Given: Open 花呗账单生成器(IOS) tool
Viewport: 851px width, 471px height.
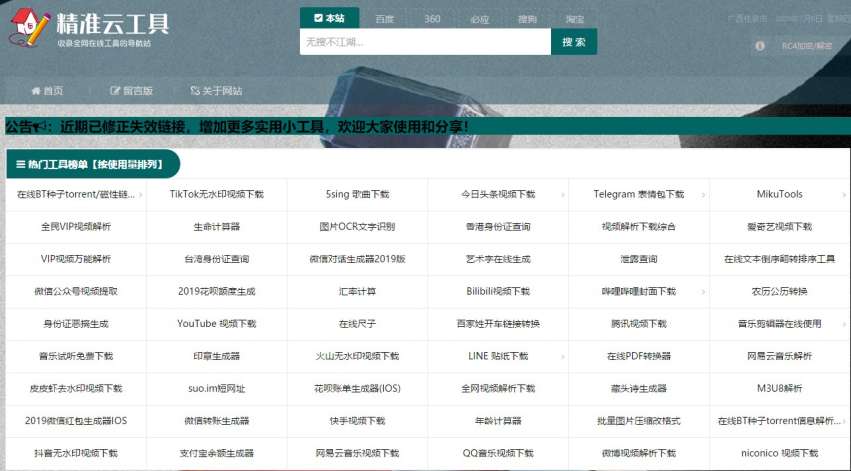Looking at the screenshot, I should click(357, 389).
